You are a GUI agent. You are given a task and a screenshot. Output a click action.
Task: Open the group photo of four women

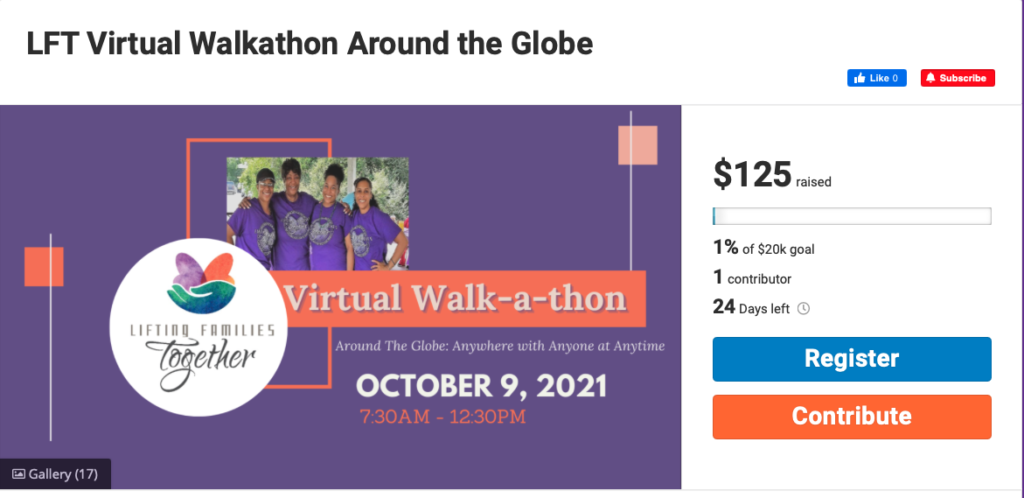click(316, 212)
